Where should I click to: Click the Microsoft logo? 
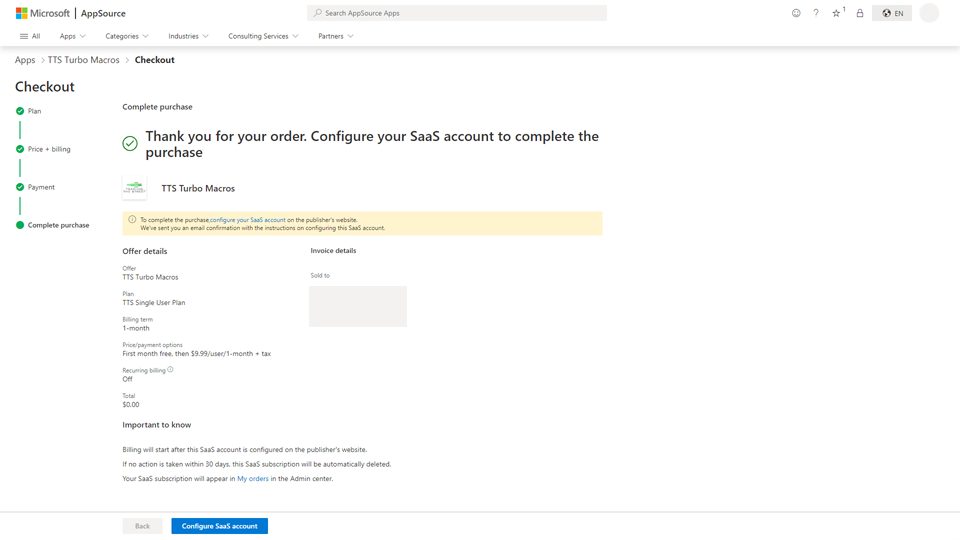click(x=42, y=13)
